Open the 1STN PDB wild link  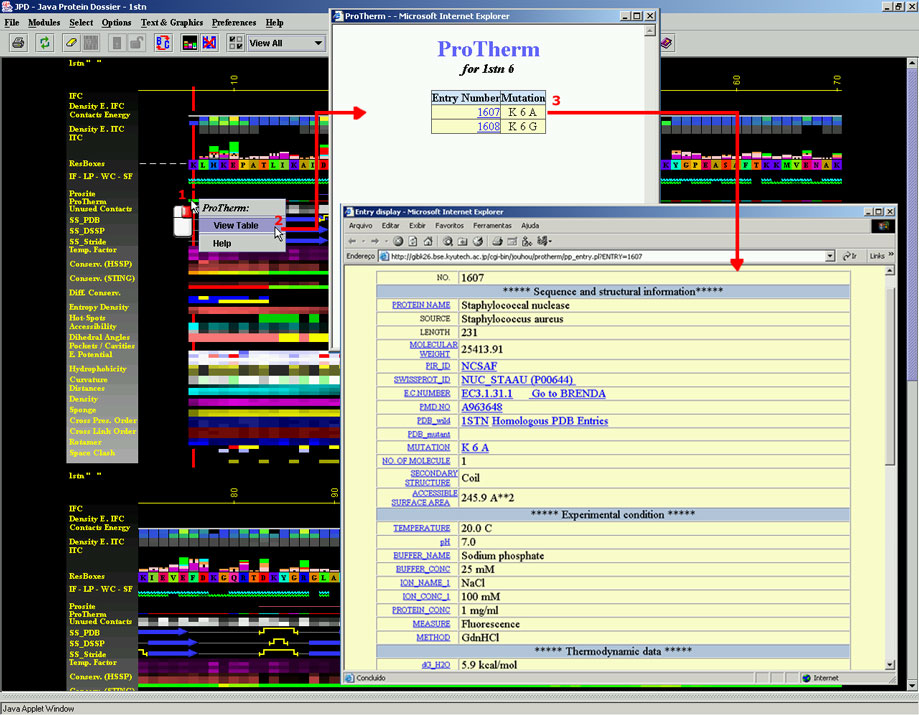(475, 421)
